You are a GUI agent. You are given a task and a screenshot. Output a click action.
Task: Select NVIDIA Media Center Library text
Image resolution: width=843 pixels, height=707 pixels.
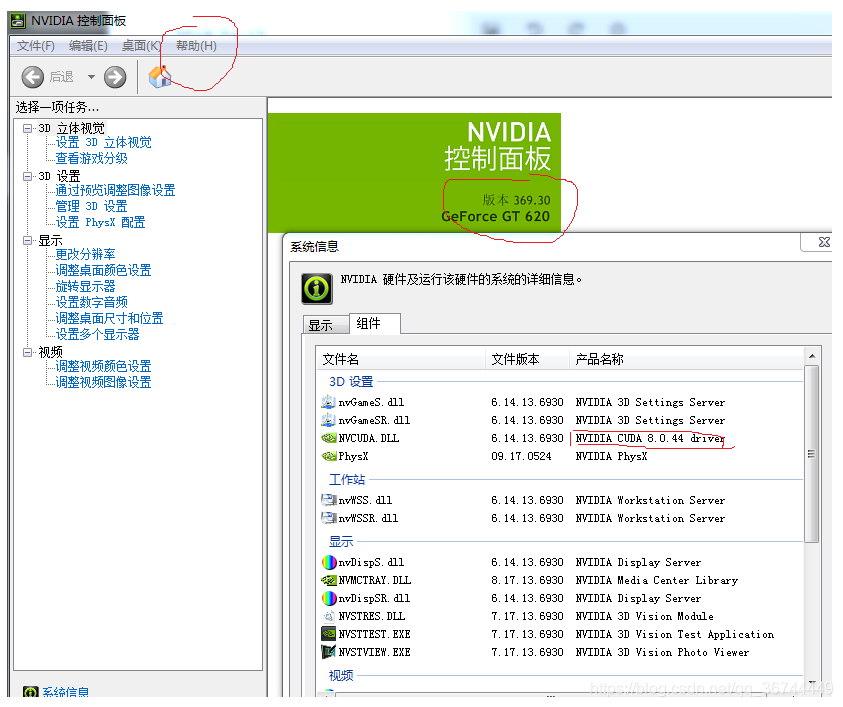tap(656, 580)
